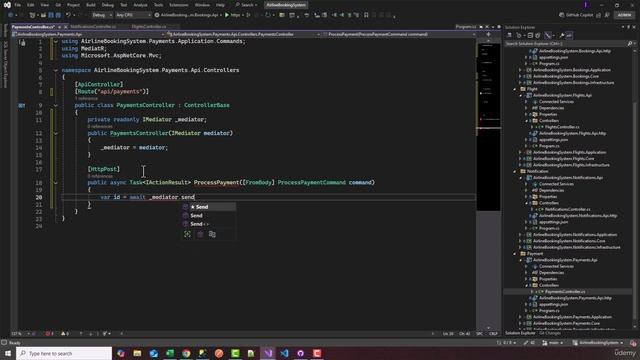Click the main branch selector in status bar
640x360 pixels.
point(553,343)
